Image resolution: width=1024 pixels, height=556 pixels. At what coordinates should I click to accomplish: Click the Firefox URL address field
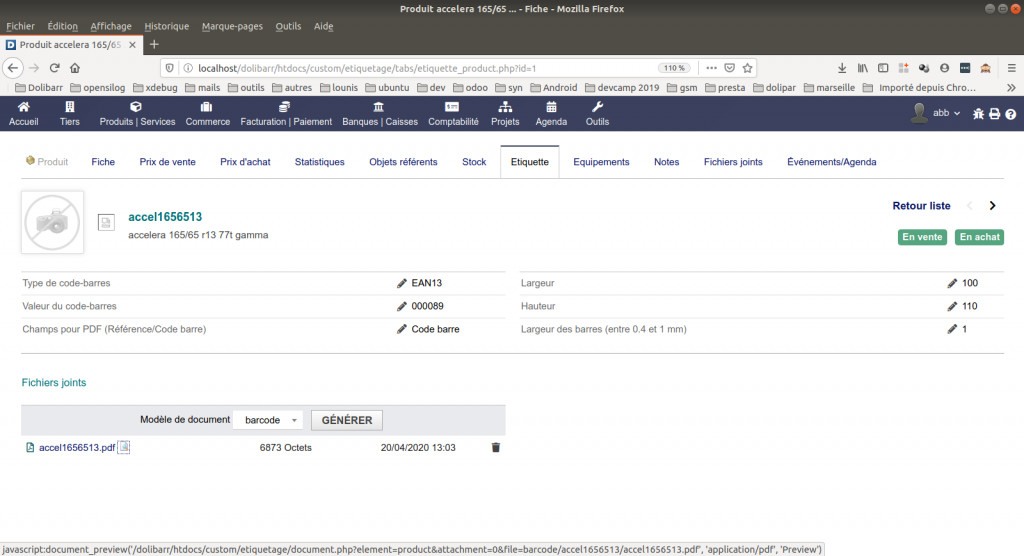click(x=420, y=68)
